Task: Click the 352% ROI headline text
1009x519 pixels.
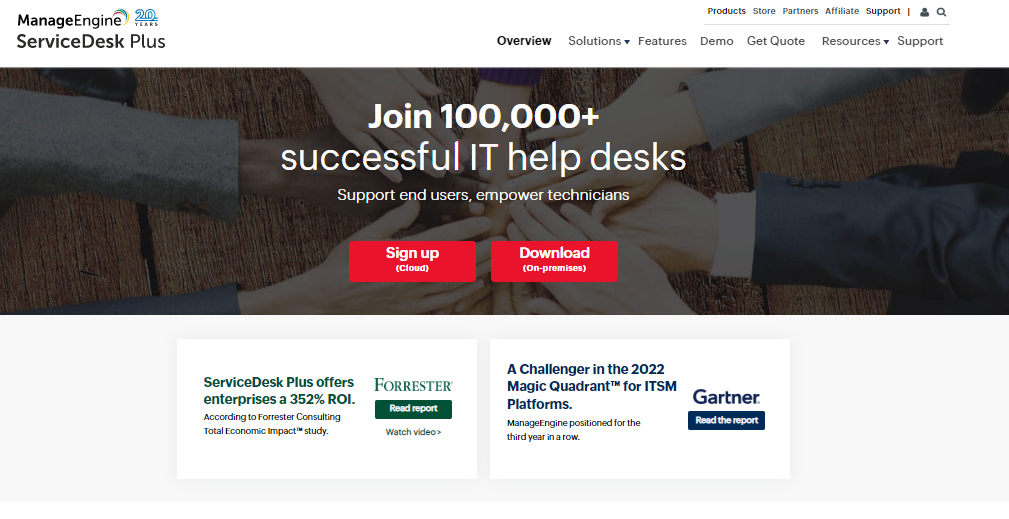Action: tap(279, 390)
